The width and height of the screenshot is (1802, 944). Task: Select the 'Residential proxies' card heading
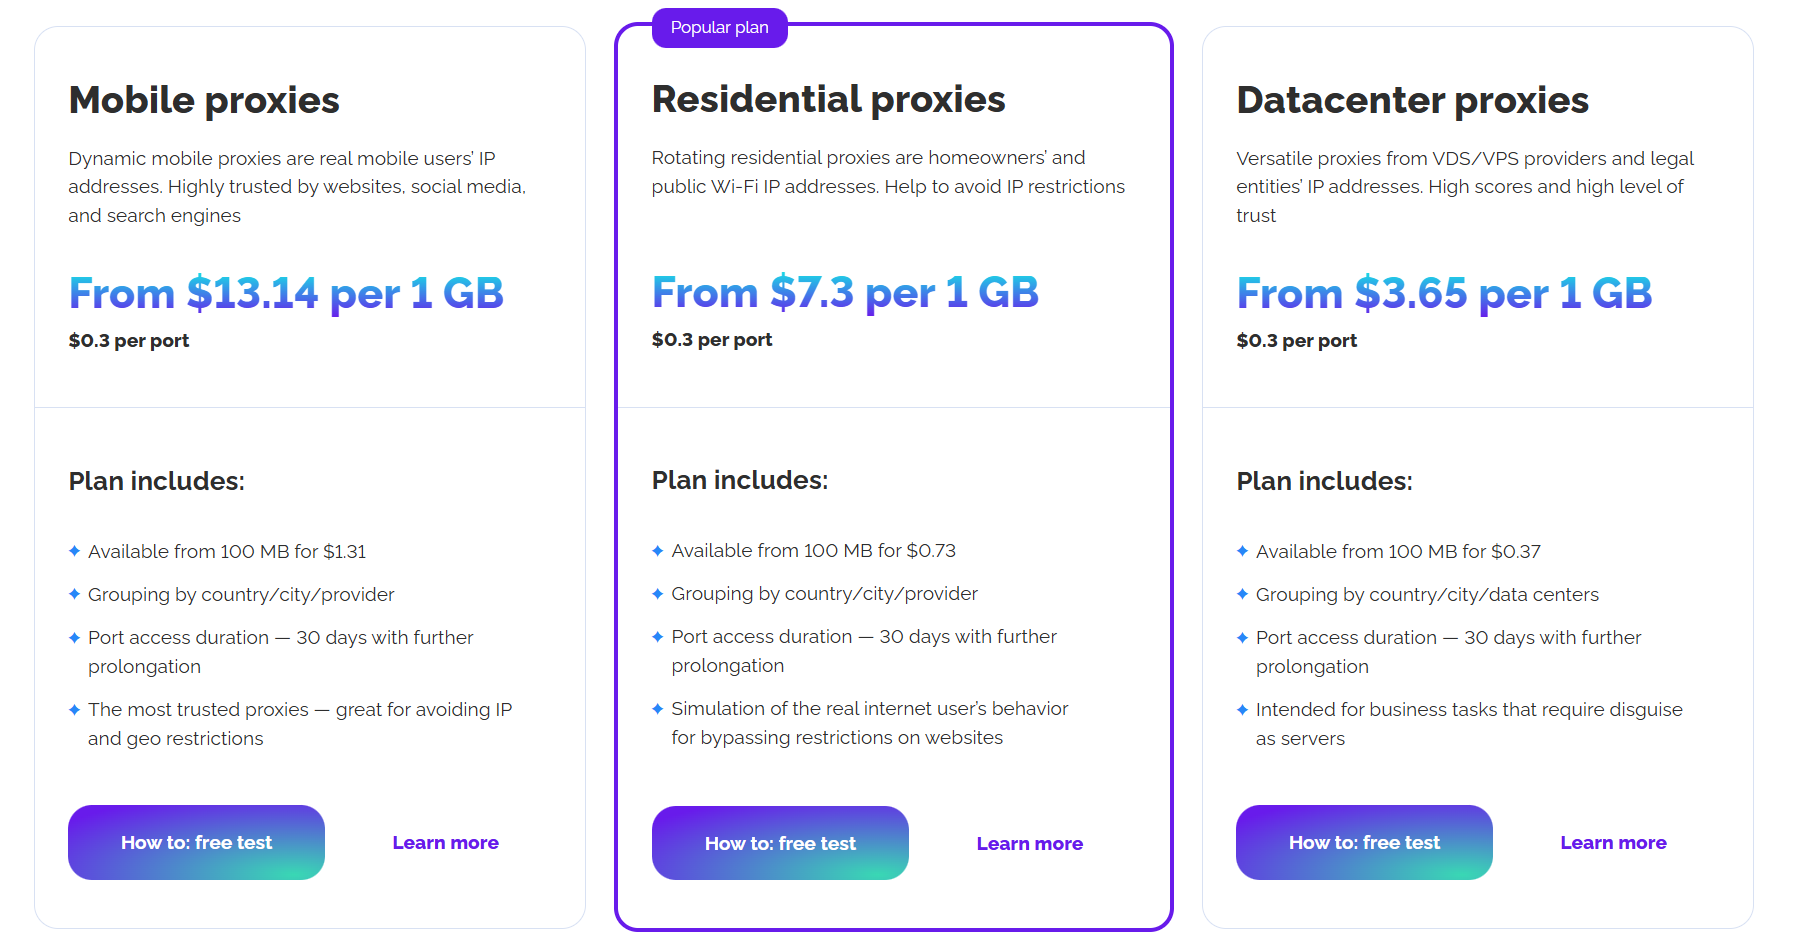click(x=828, y=99)
